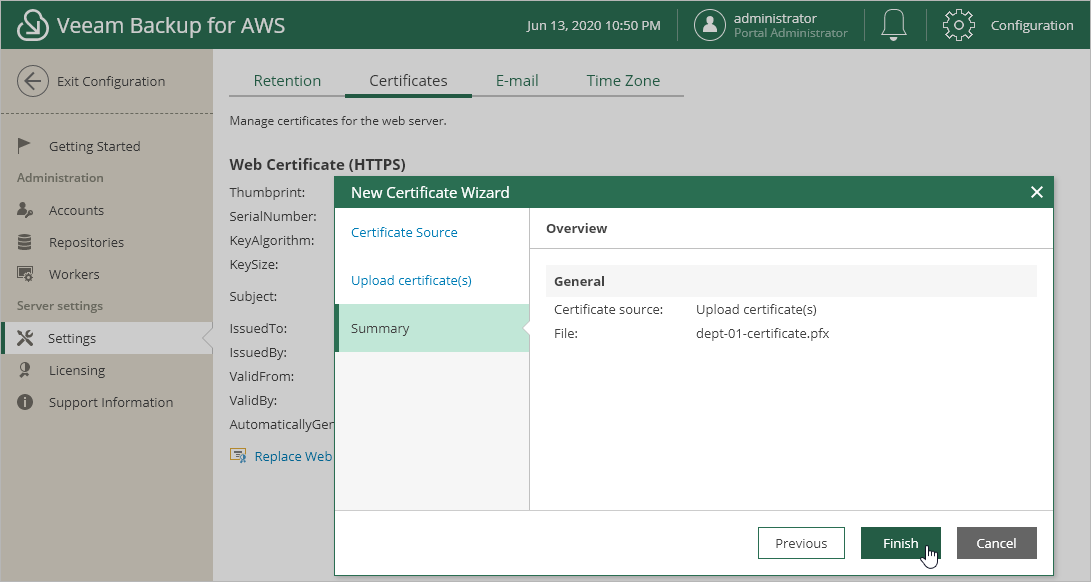Click the Veeam Backup for AWS title

[x=171, y=26]
